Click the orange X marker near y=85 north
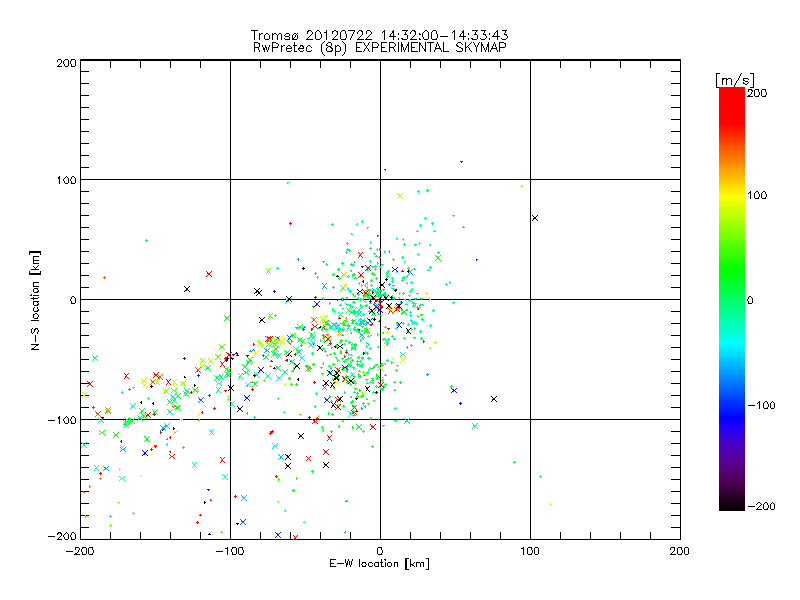The width and height of the screenshot is (800, 600). coord(400,196)
